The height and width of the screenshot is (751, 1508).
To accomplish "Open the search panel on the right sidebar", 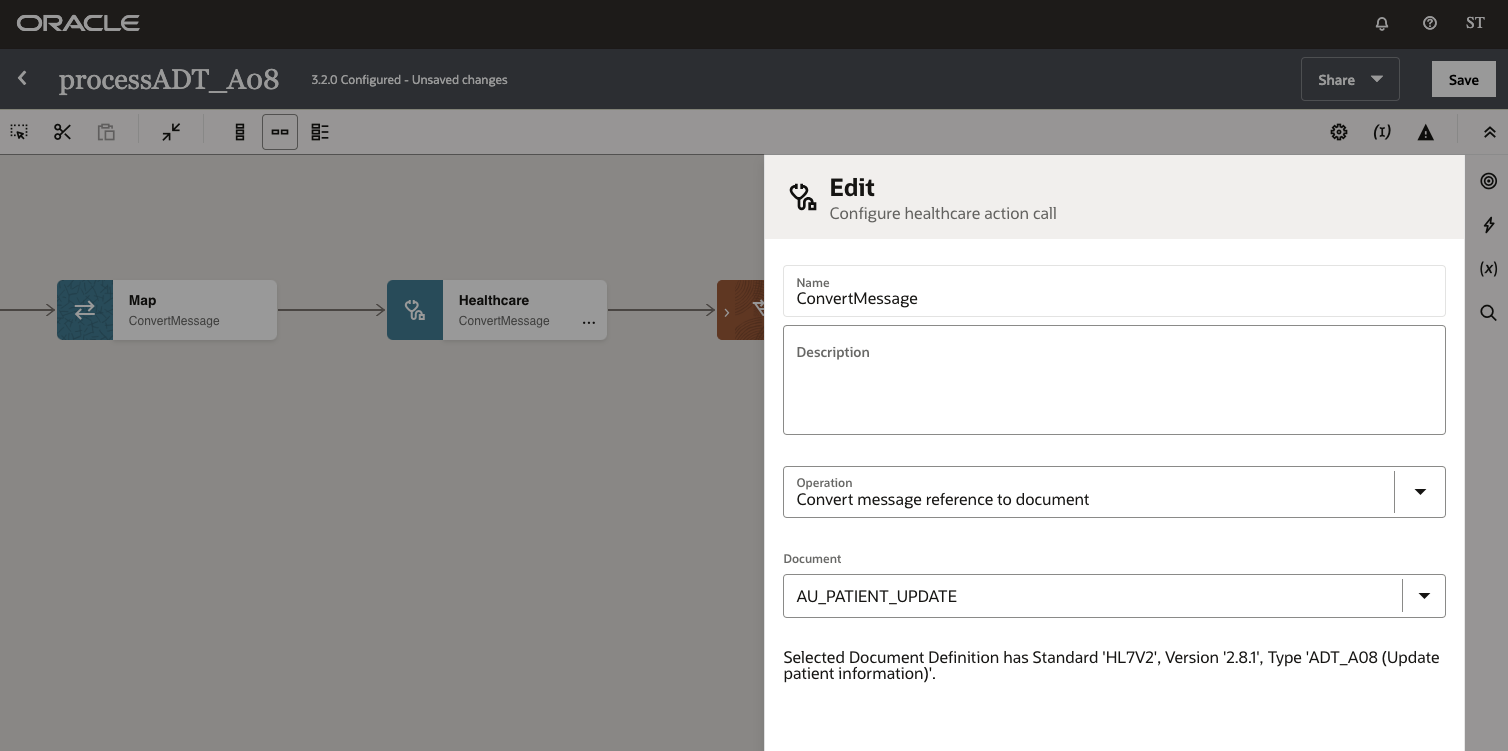I will (1488, 312).
